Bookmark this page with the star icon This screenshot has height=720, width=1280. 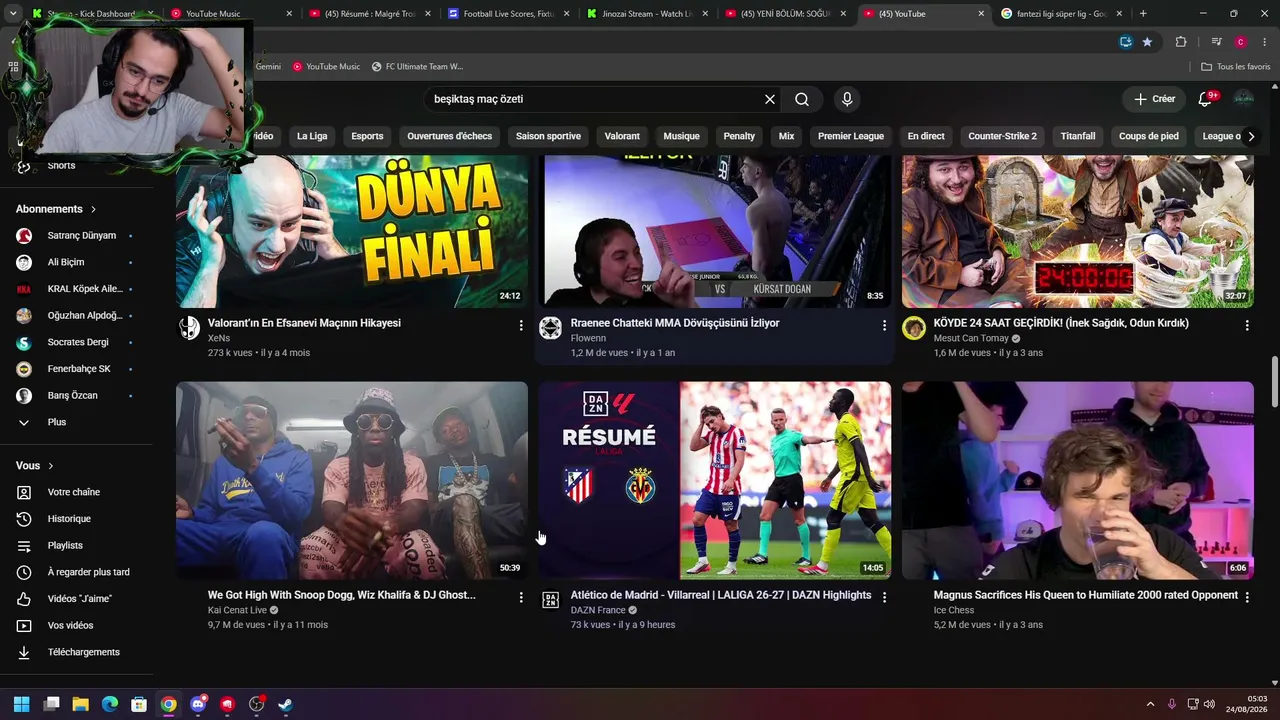tap(1147, 42)
